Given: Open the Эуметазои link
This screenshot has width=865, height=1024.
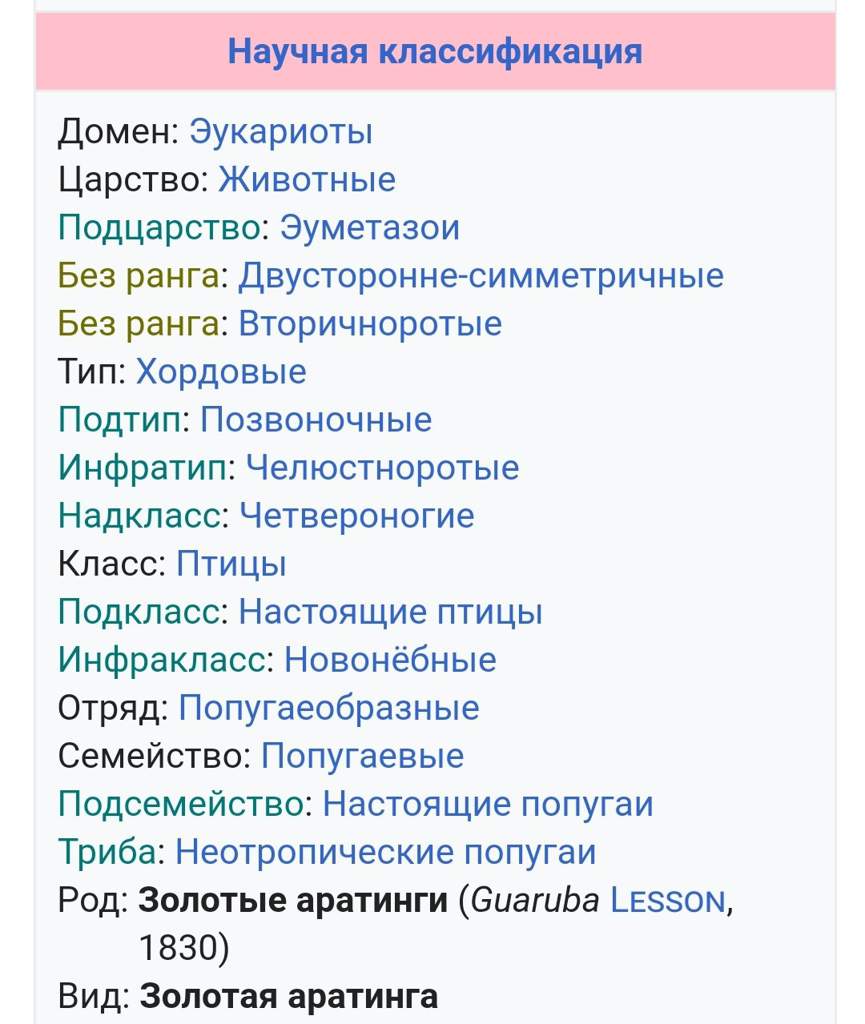Looking at the screenshot, I should pyautogui.click(x=369, y=228).
